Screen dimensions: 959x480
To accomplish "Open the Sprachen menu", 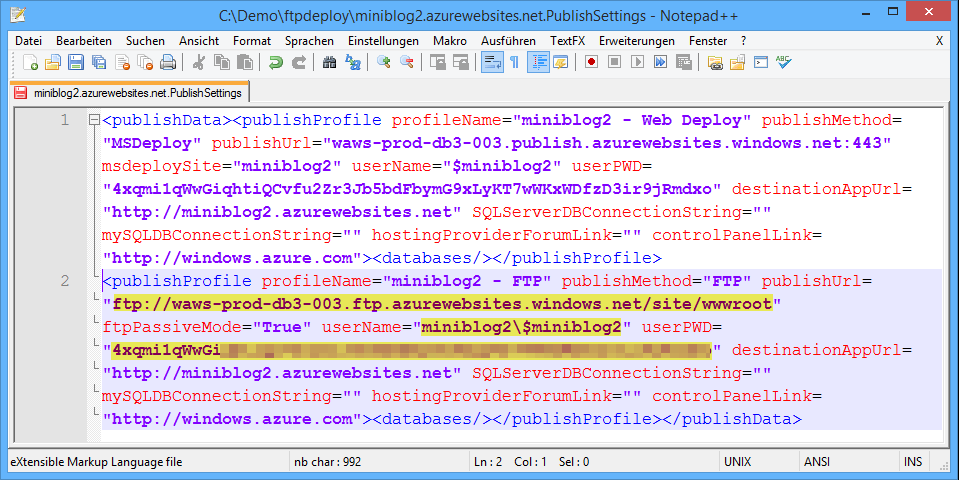I will (x=309, y=41).
